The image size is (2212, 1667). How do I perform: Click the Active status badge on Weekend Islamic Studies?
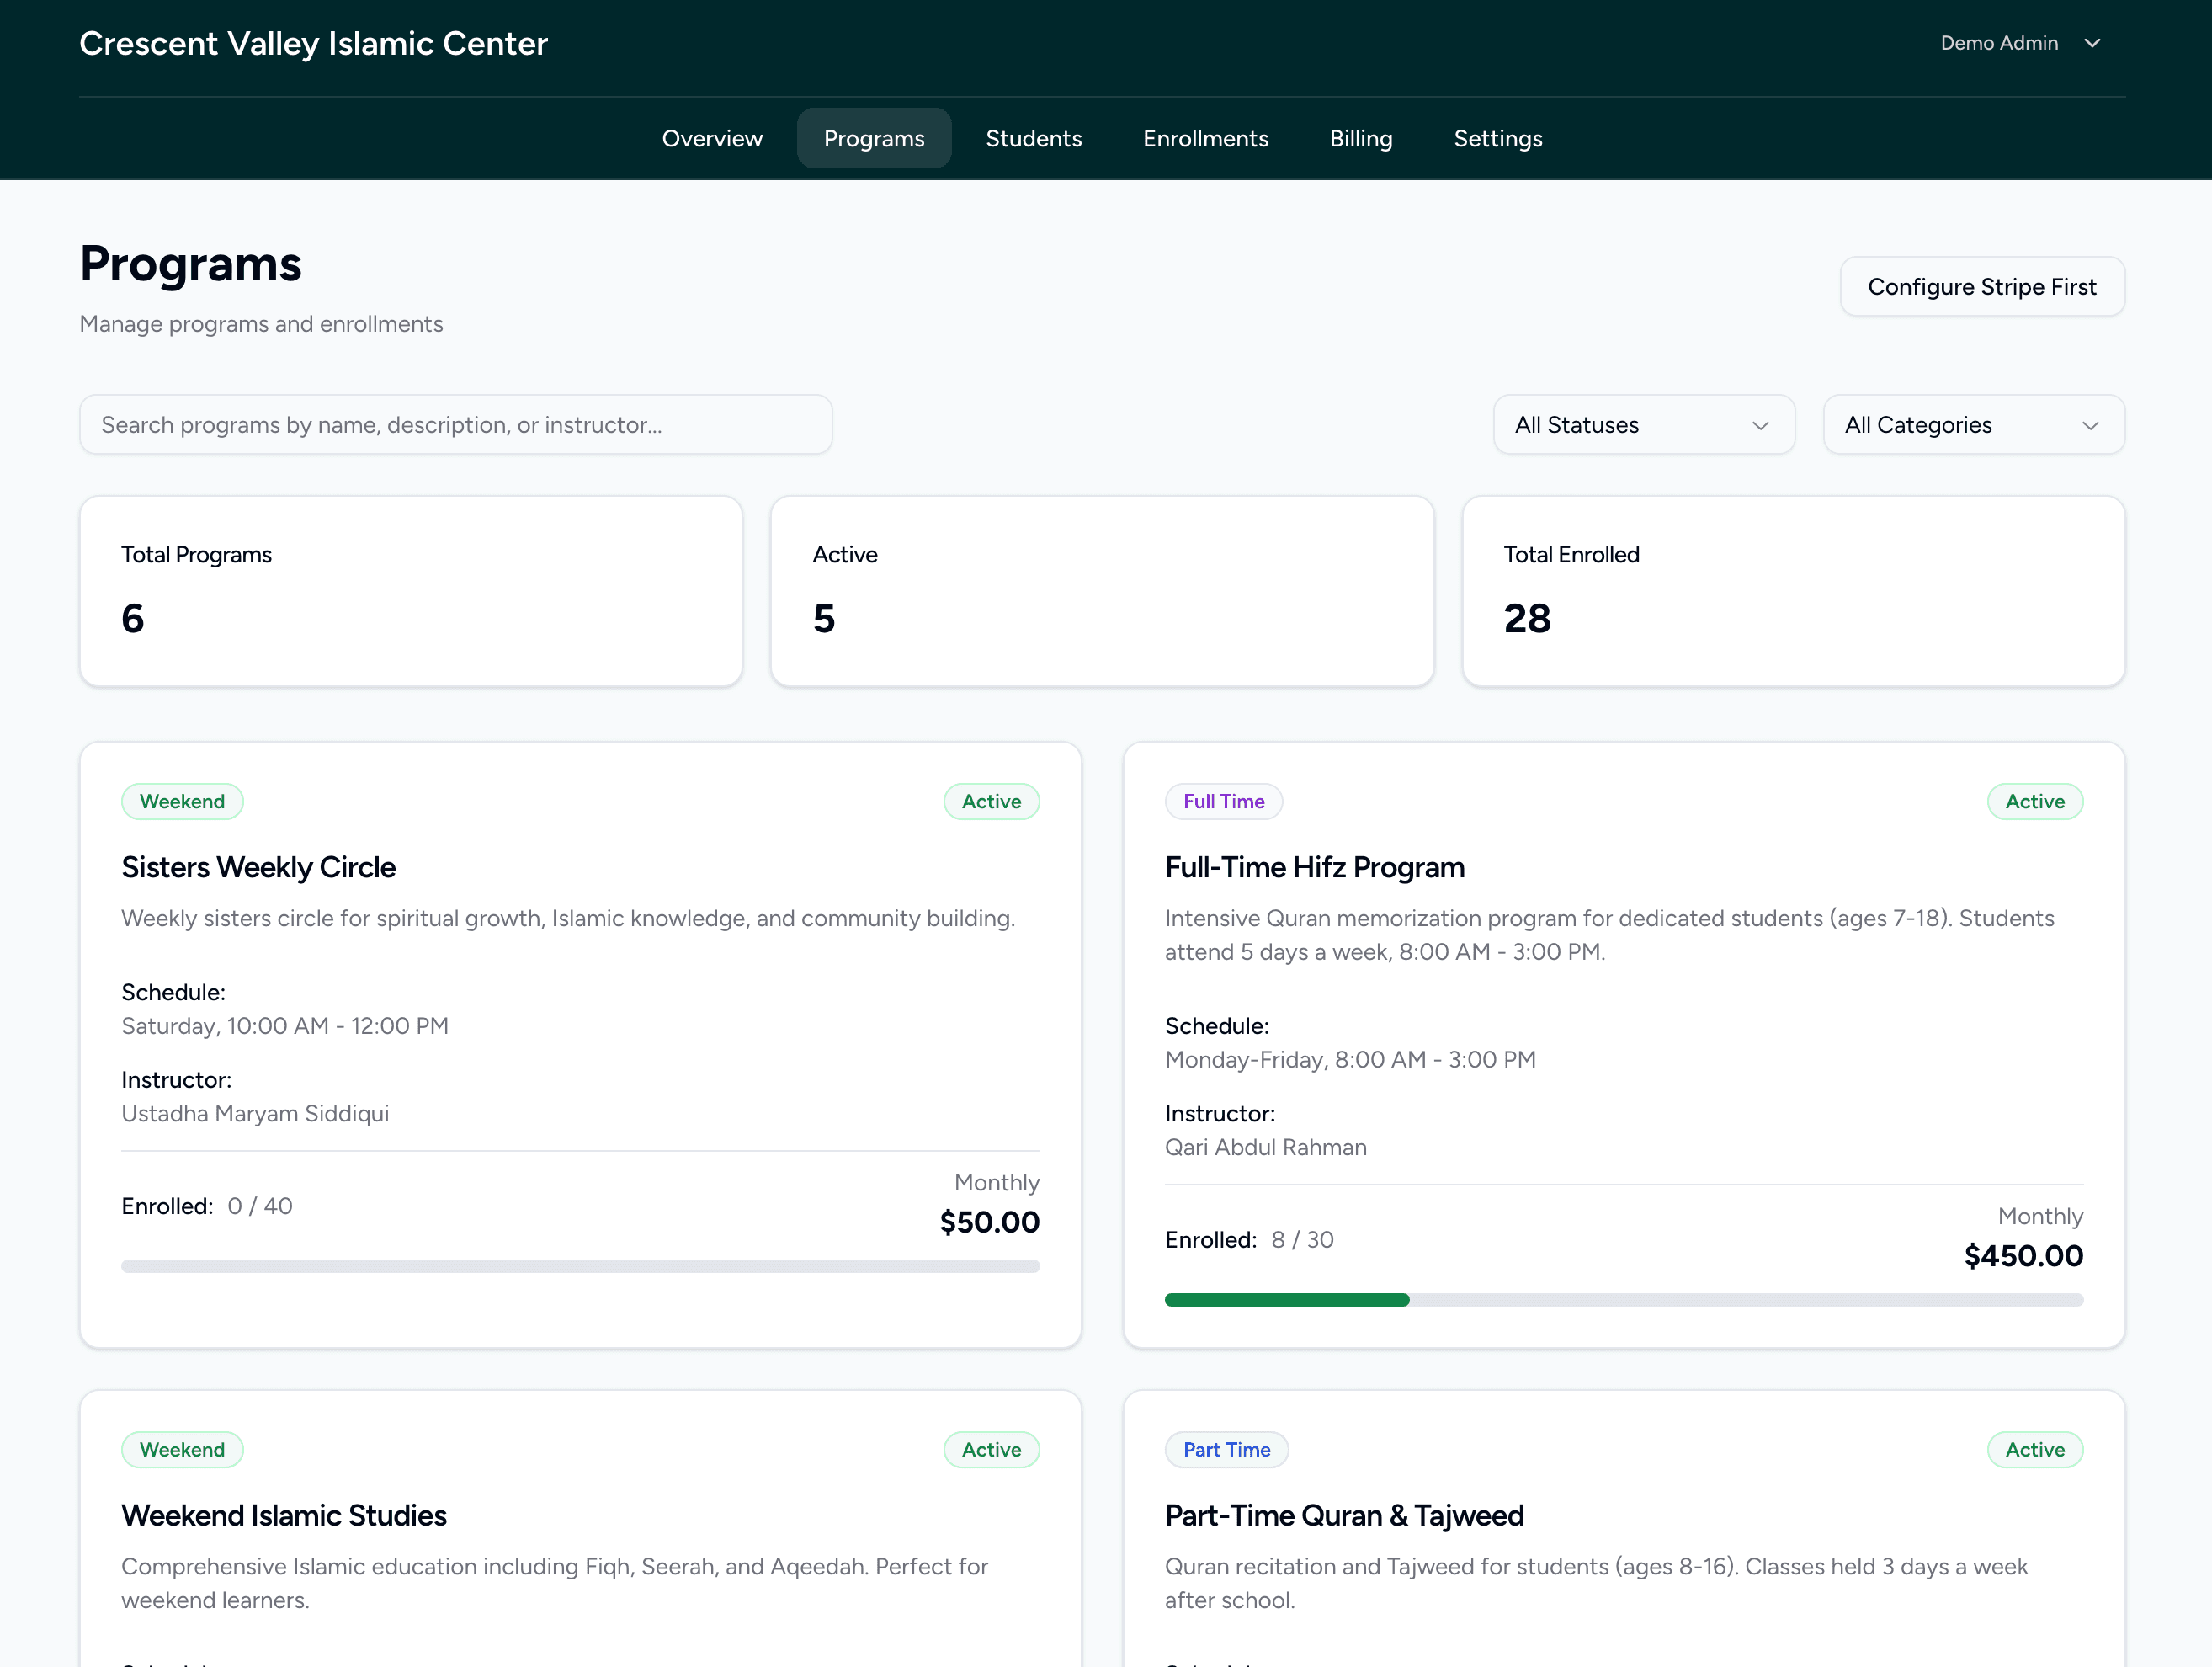[991, 1449]
